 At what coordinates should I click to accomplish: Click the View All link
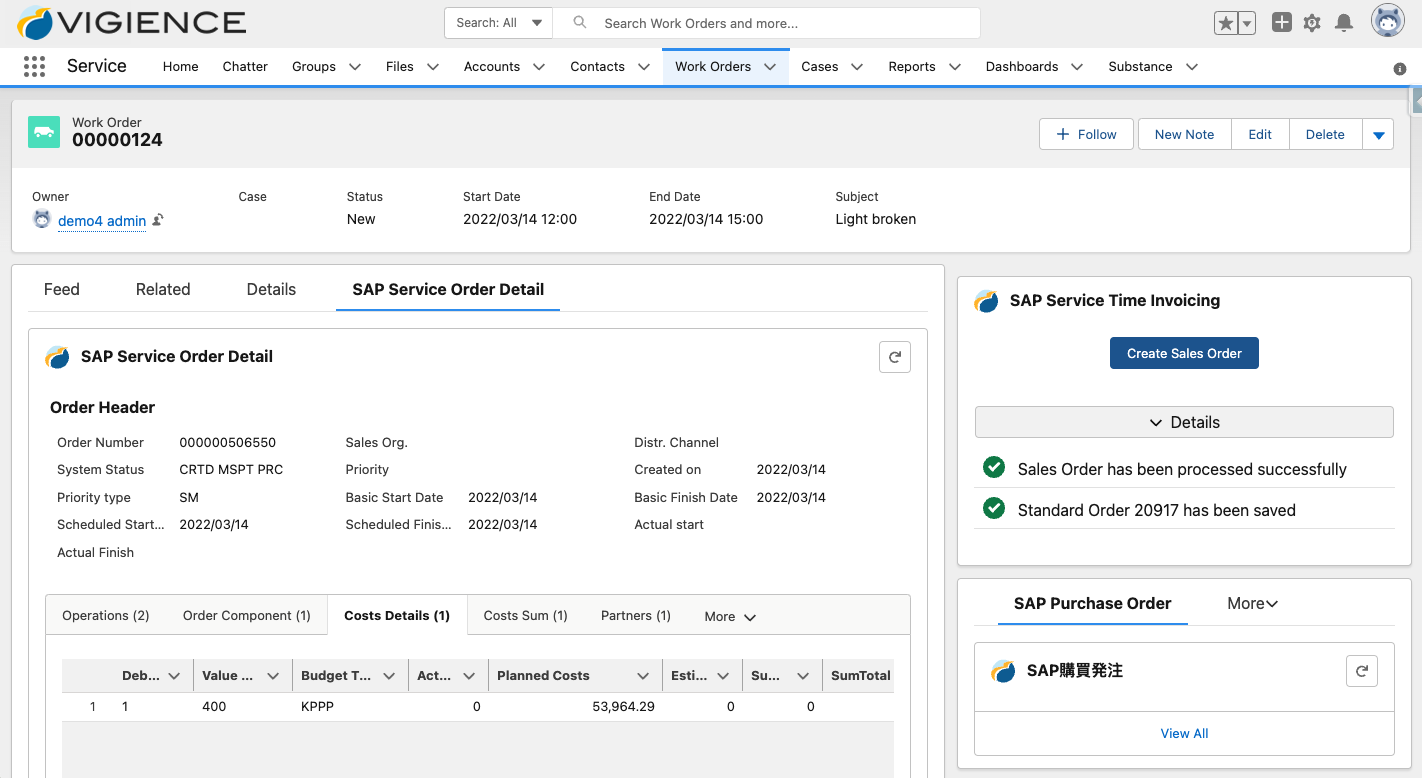[1184, 734]
